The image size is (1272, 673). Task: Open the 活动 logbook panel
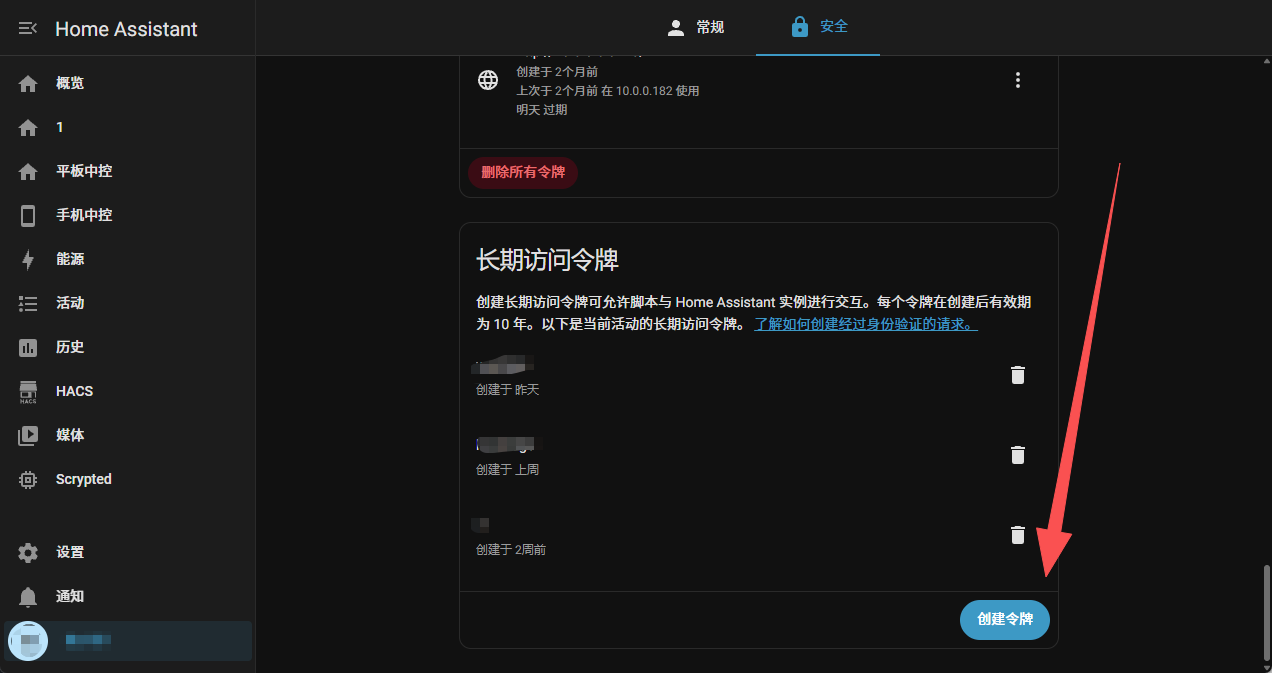pos(128,303)
